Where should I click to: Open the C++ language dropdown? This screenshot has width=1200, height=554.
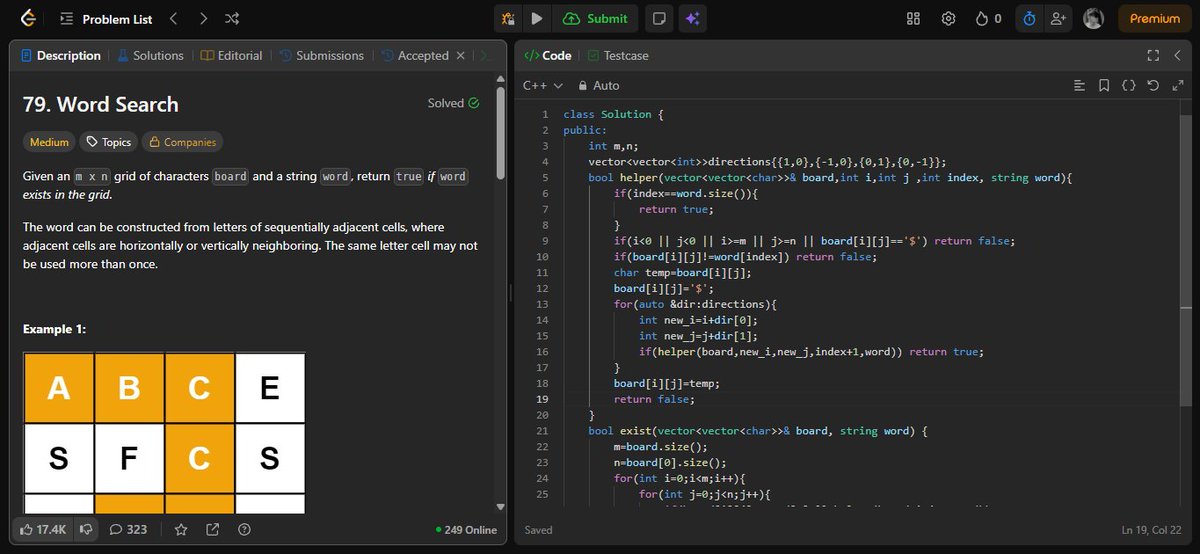coord(543,86)
